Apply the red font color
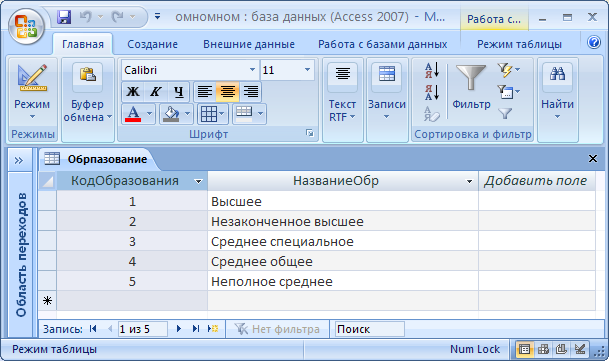Screen dimensions: 609x361 (133, 114)
